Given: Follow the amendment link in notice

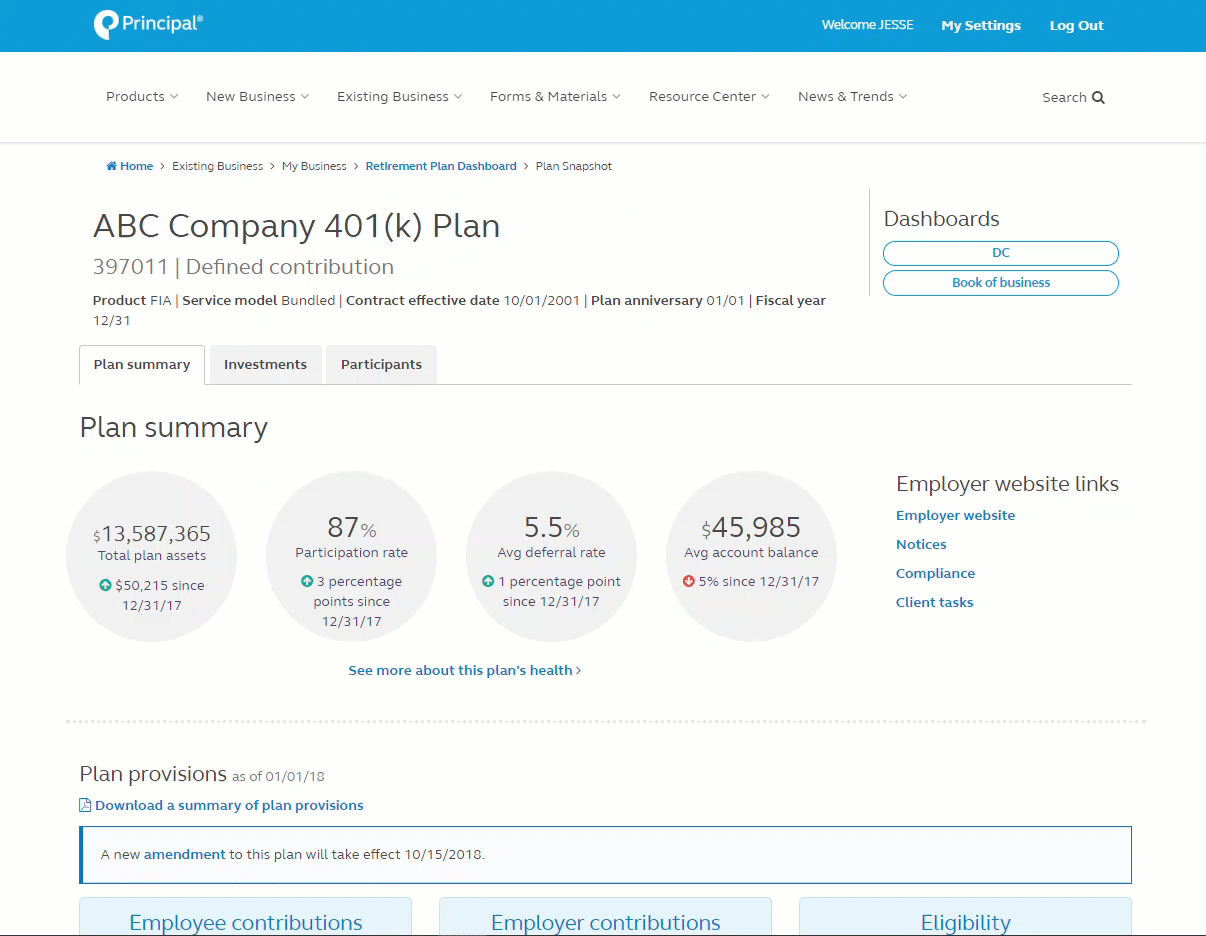Looking at the screenshot, I should point(184,855).
